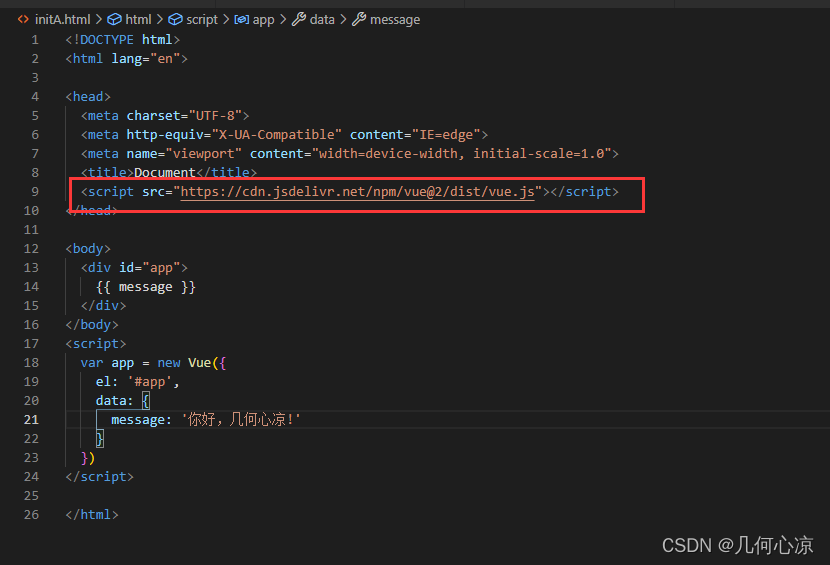This screenshot has height=565, width=830.
Task: Click the <body> opening tag
Action: click(x=88, y=249)
